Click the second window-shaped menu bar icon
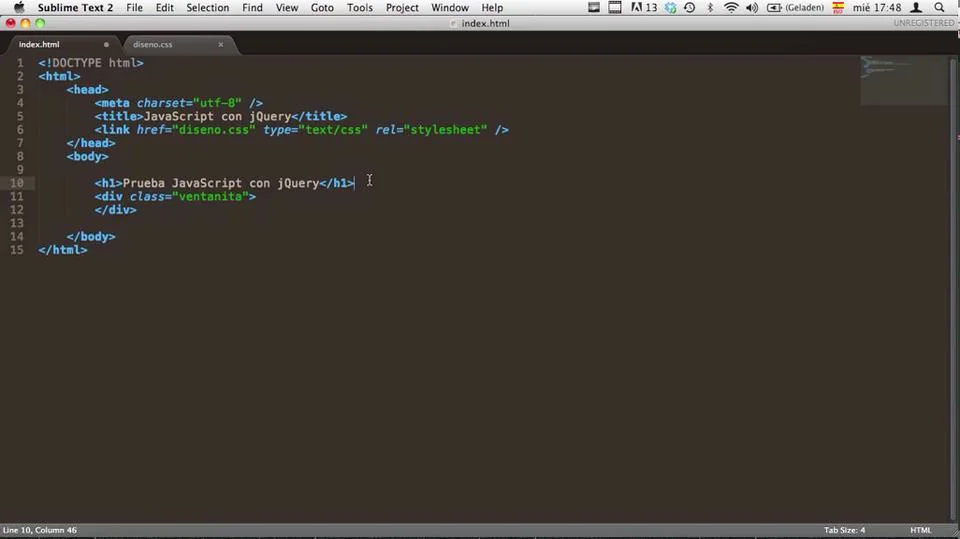 point(615,7)
